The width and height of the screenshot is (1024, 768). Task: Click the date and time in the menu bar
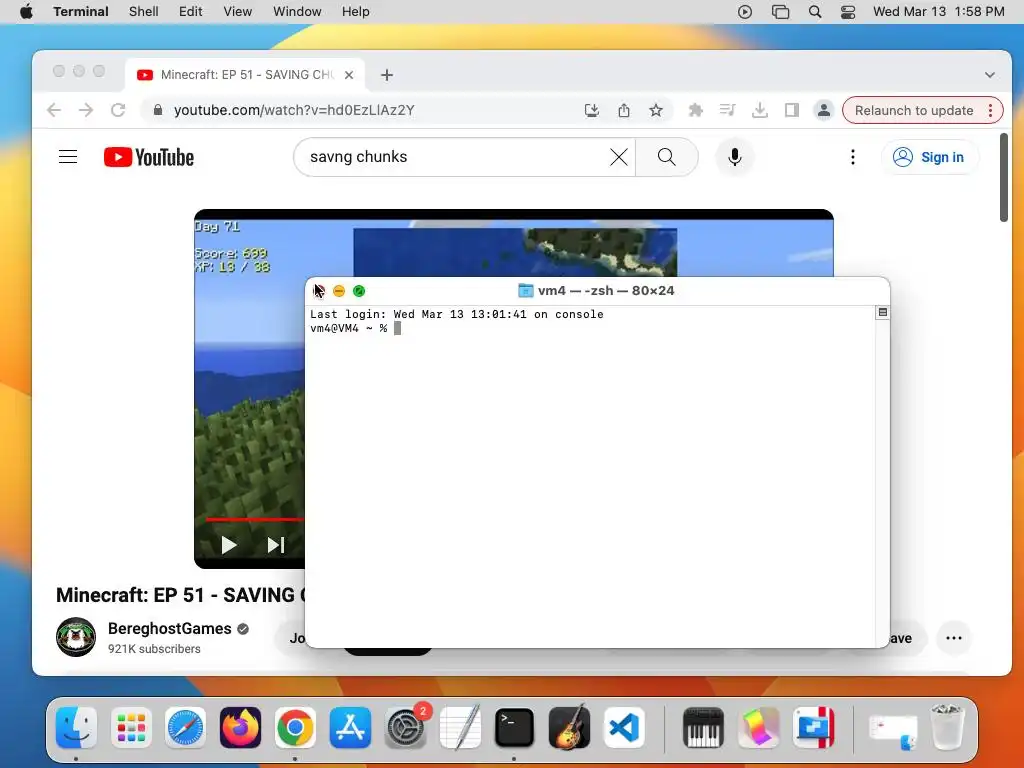click(x=938, y=12)
